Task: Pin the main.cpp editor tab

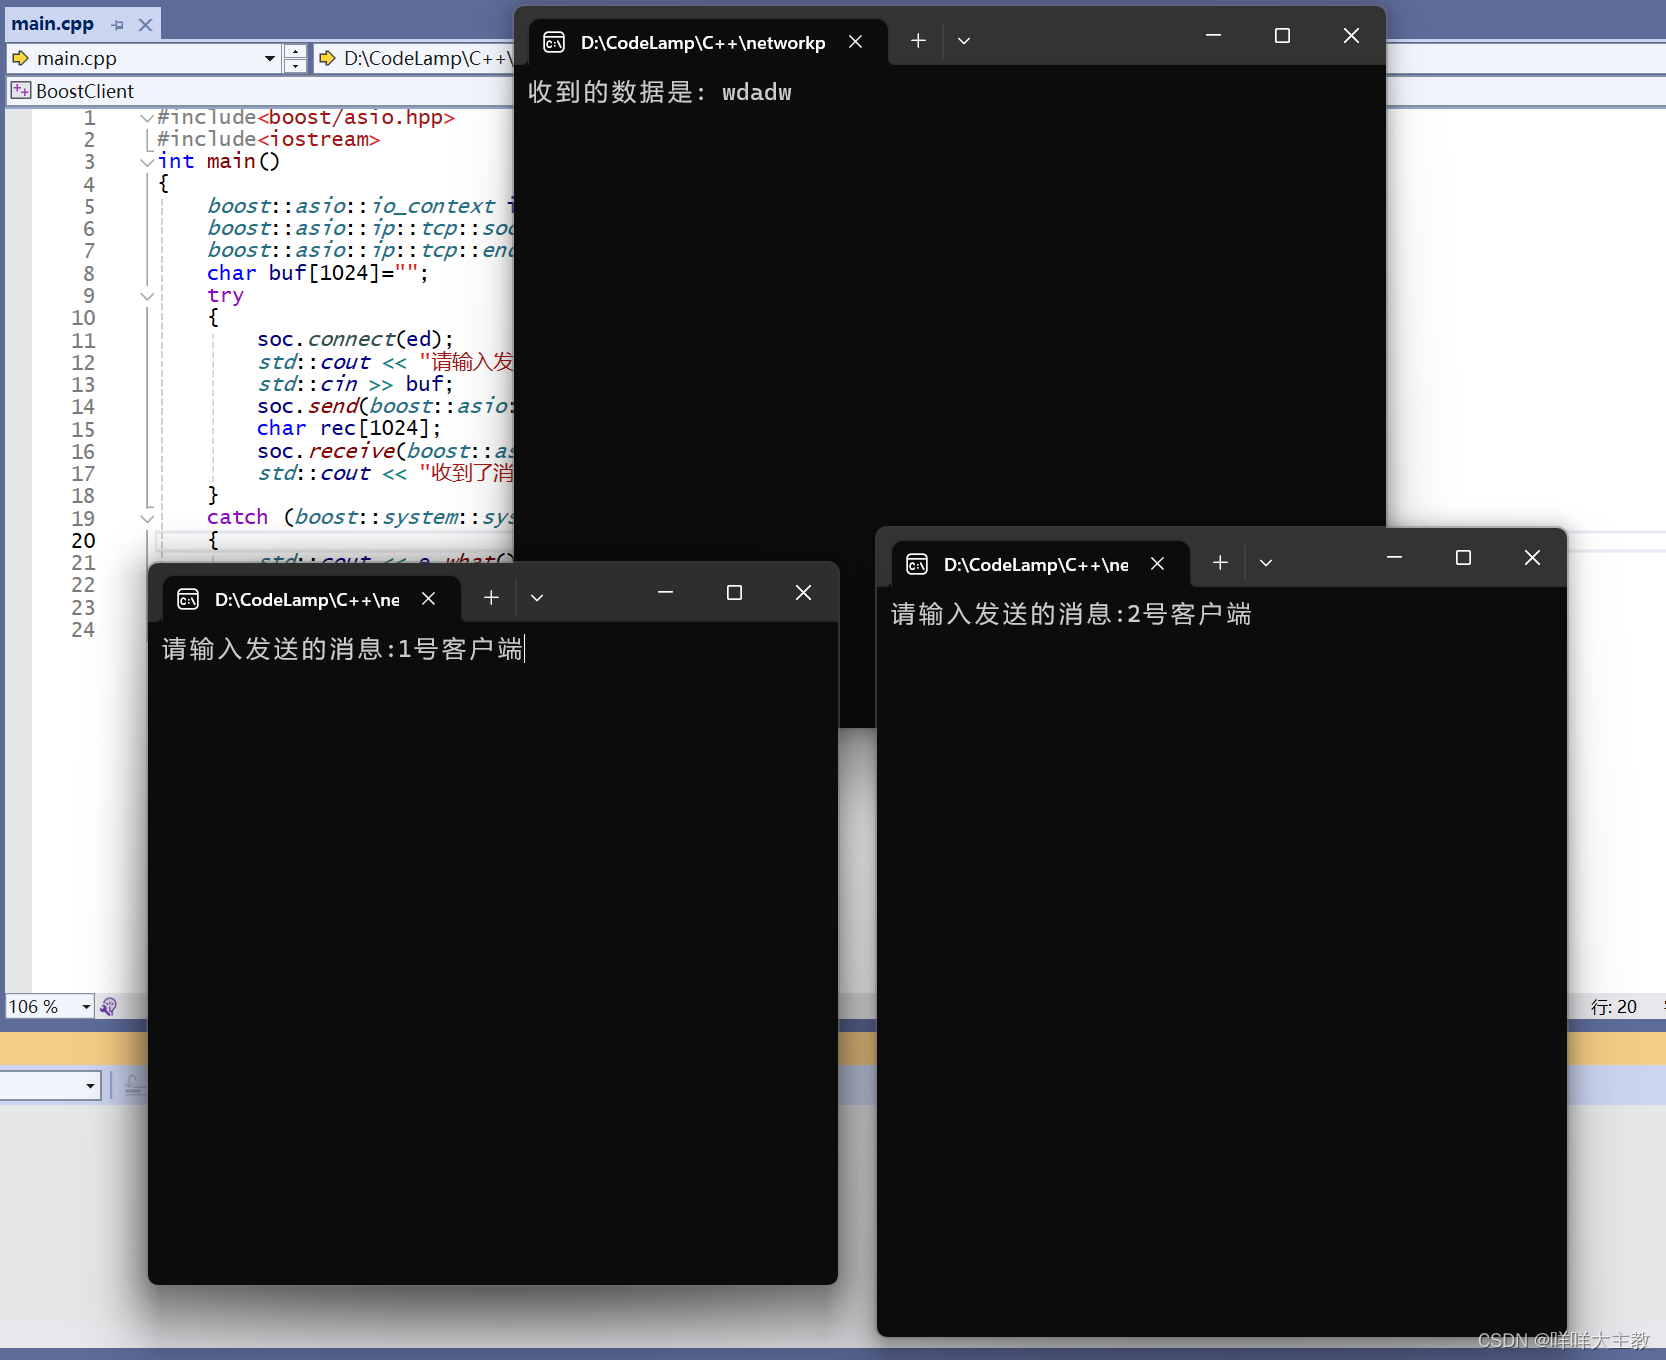Action: click(x=118, y=25)
